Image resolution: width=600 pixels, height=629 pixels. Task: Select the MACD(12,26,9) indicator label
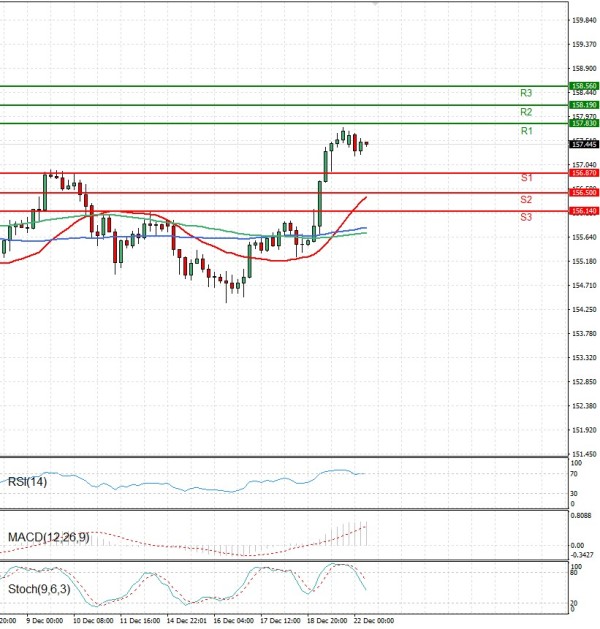pyautogui.click(x=49, y=538)
